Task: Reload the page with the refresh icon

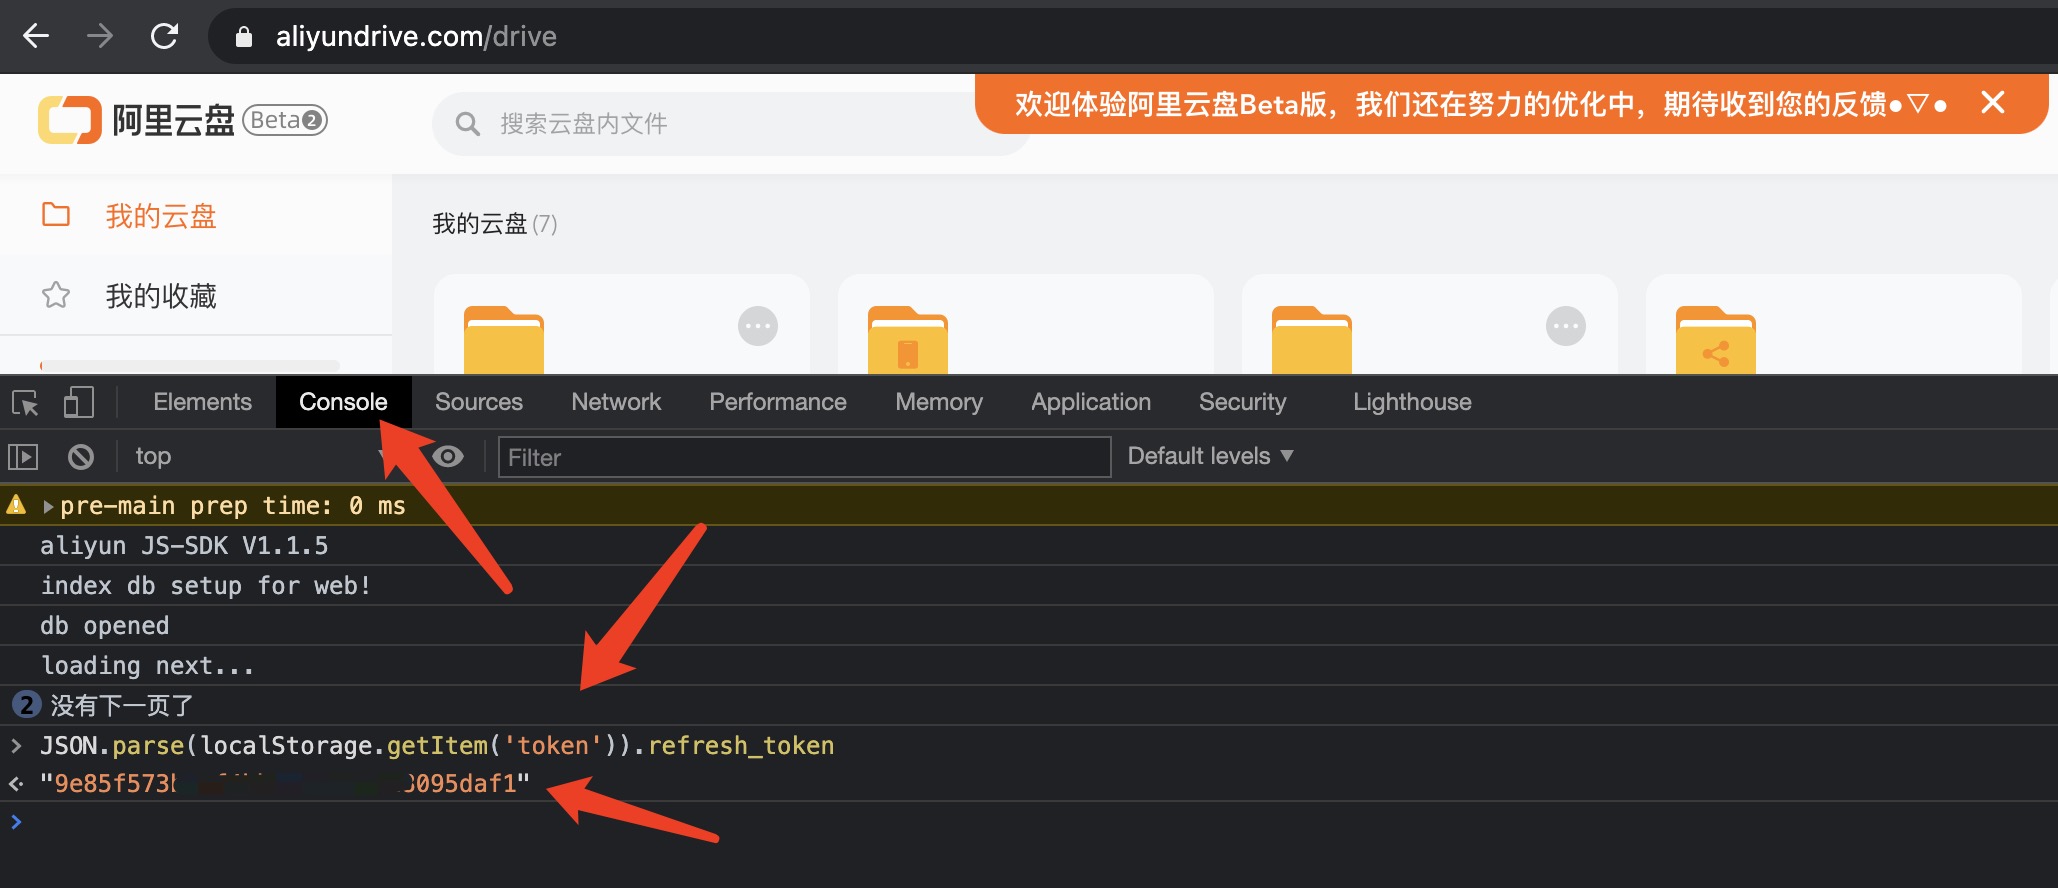Action: pyautogui.click(x=164, y=37)
